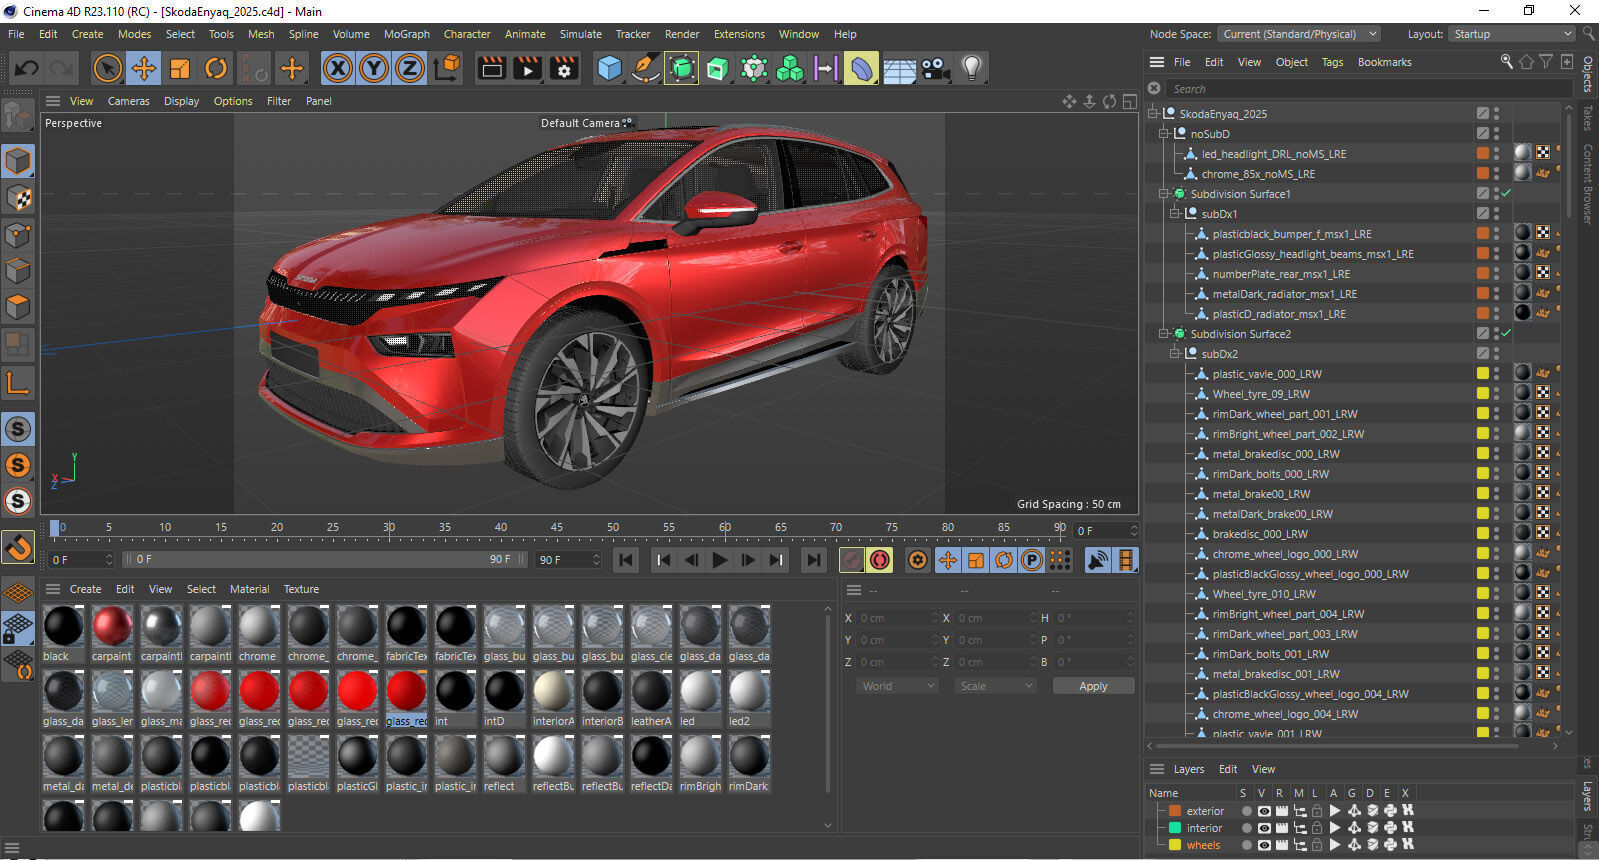
Task: Collapse the subDx1 tree node
Action: point(1175,214)
